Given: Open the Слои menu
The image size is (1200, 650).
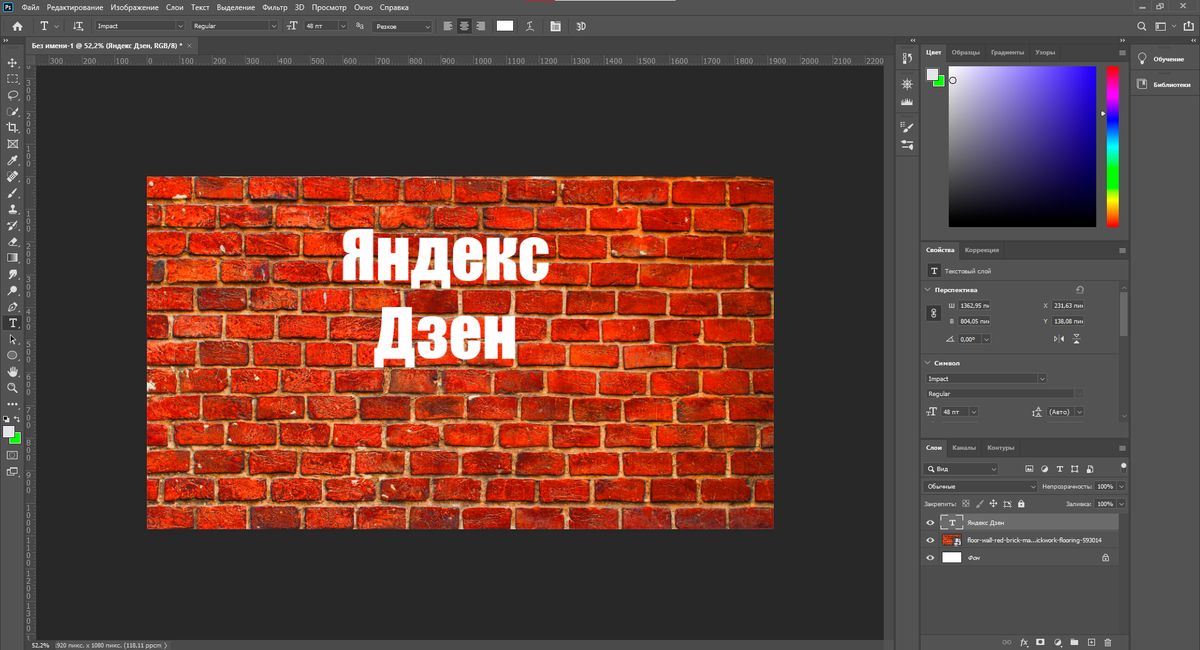Looking at the screenshot, I should coord(175,7).
